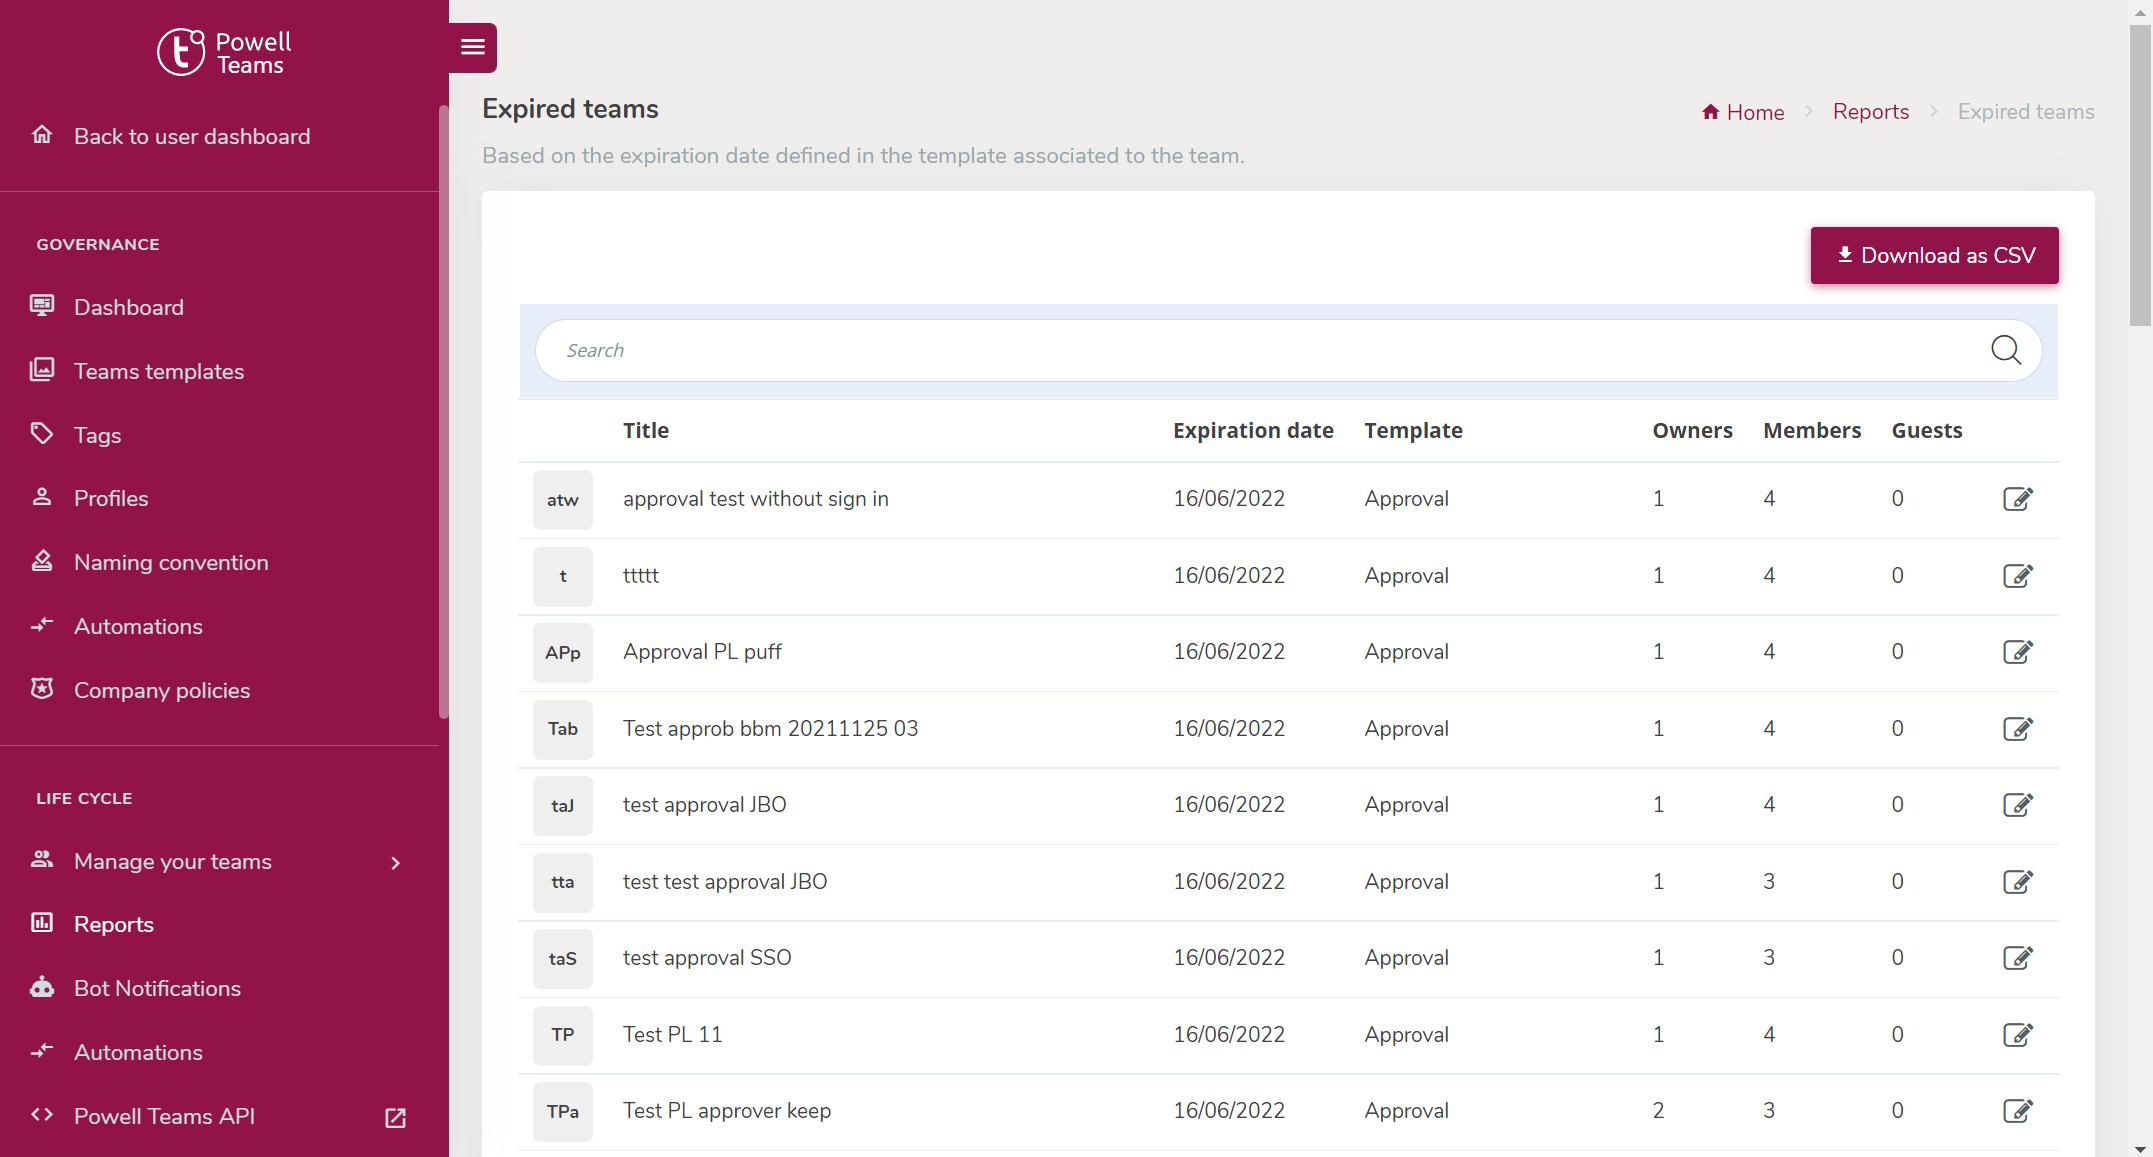Open the Reports section

114,924
